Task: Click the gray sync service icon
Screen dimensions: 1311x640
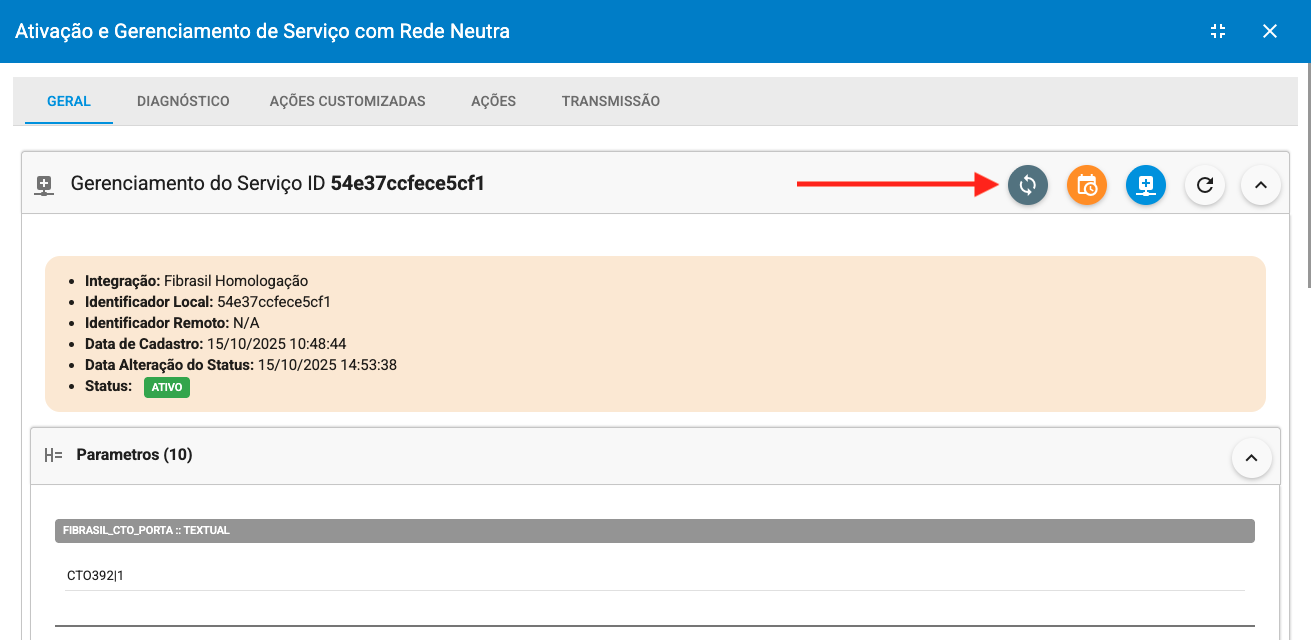Action: 1027,185
